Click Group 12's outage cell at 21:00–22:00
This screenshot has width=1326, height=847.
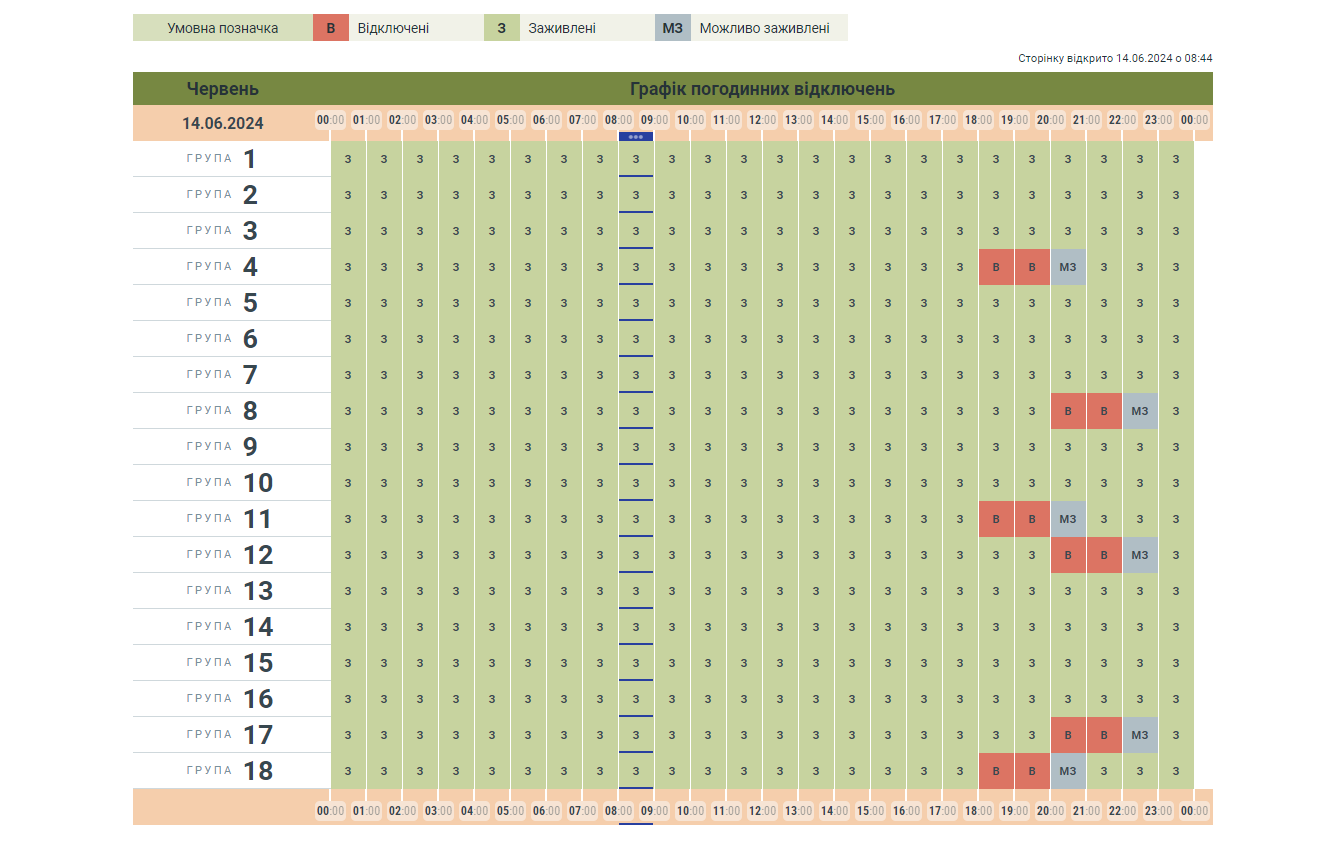click(1104, 555)
